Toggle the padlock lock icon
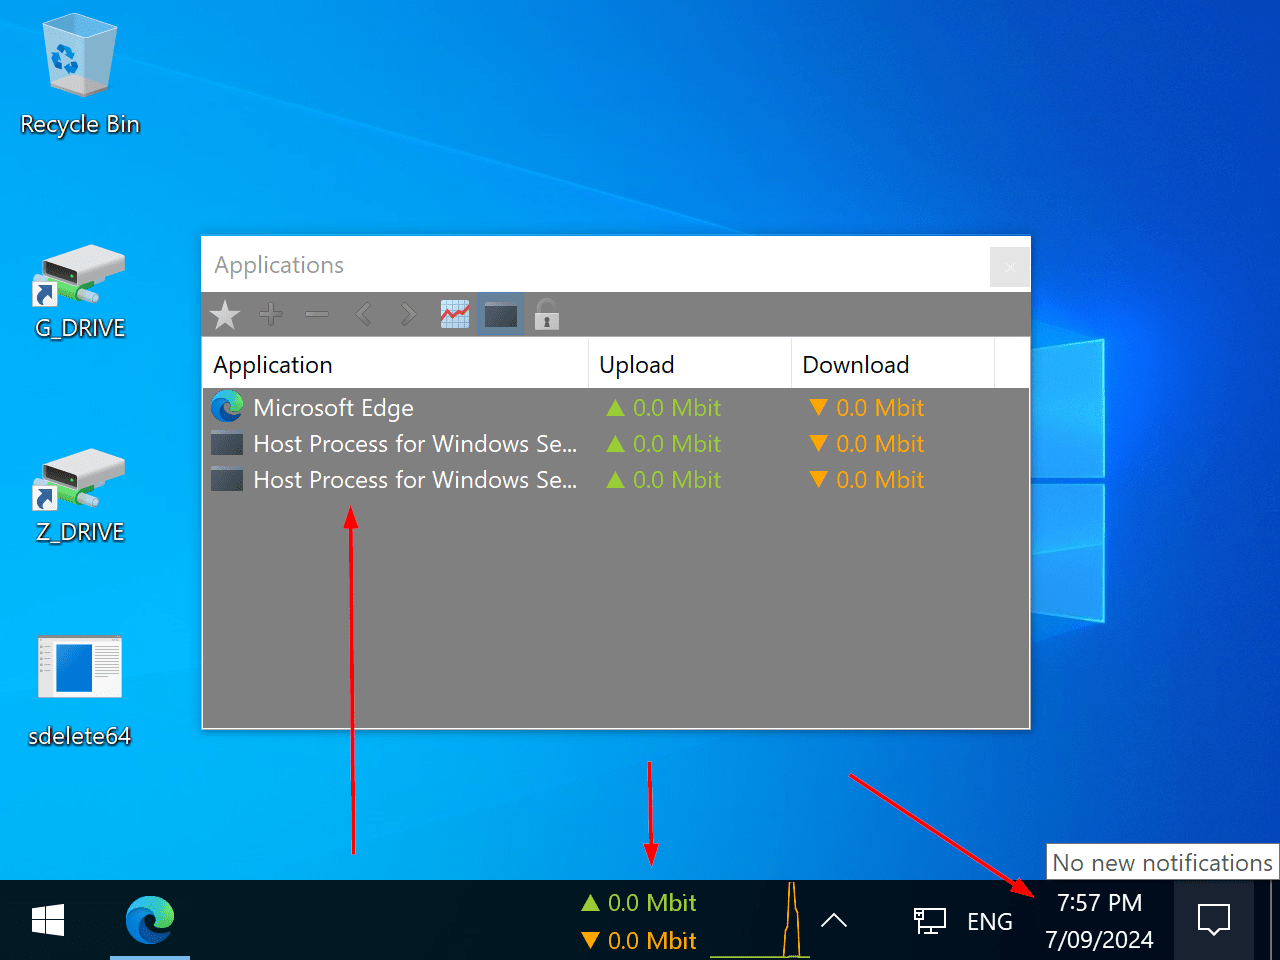The image size is (1280, 960). [x=546, y=315]
